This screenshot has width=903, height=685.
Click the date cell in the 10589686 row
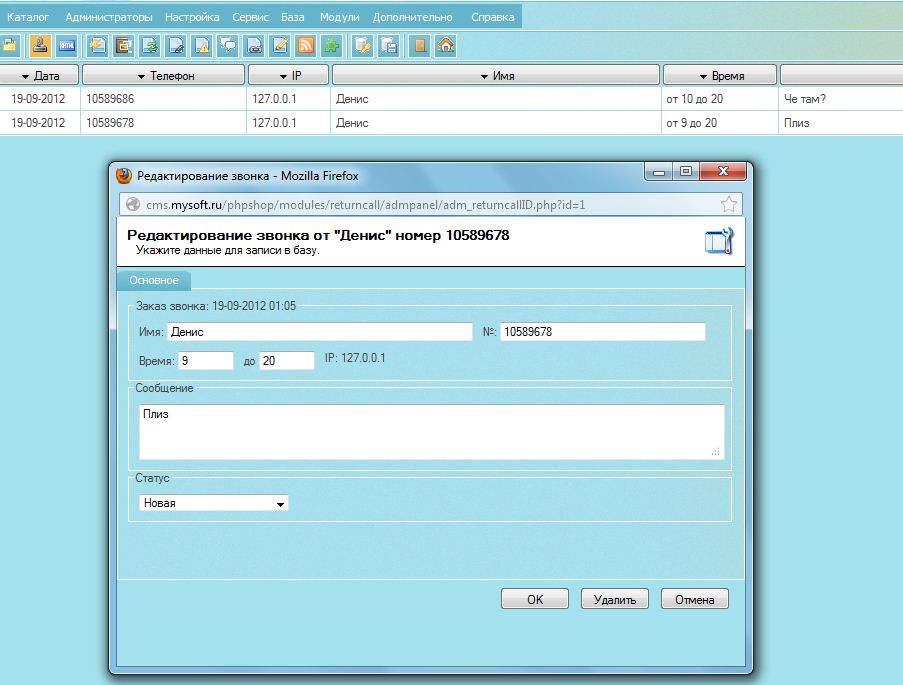pos(38,99)
